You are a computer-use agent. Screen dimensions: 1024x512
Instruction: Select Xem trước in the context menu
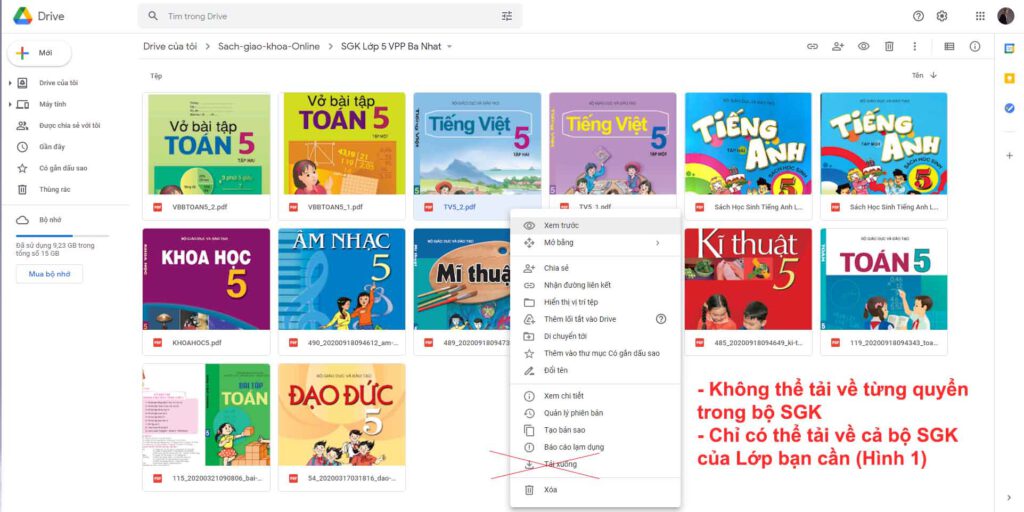pos(595,225)
